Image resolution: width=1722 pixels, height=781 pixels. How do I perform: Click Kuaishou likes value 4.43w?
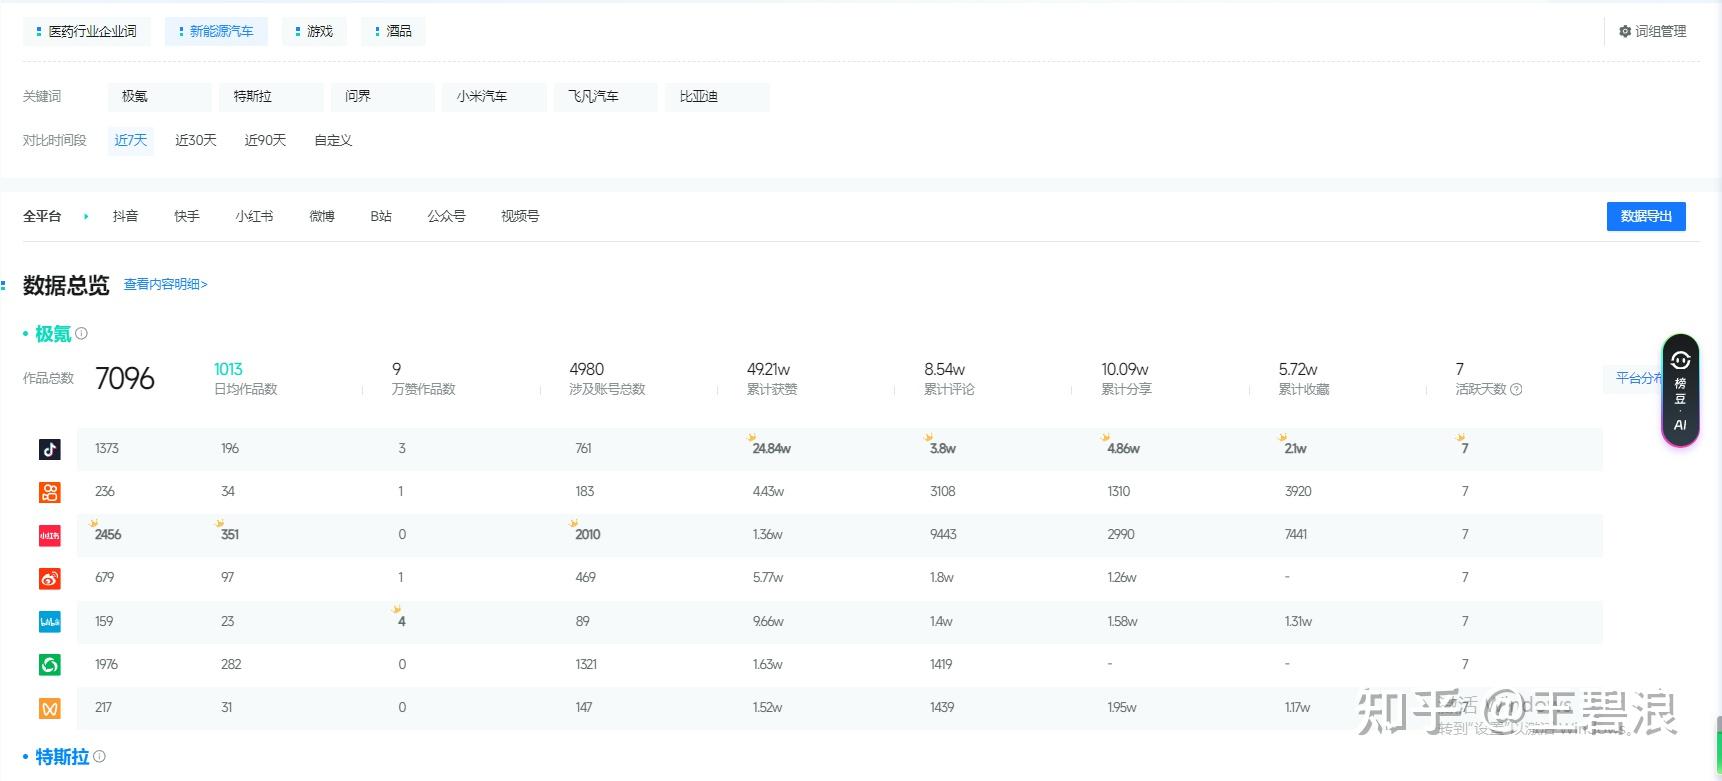point(768,492)
